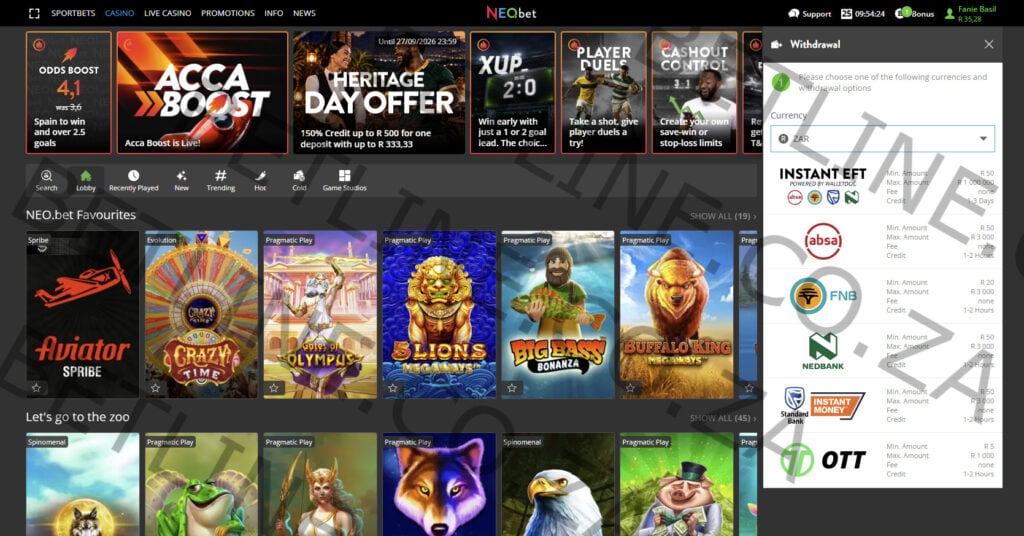Toggle fullscreen icon in top bar

tap(34, 13)
